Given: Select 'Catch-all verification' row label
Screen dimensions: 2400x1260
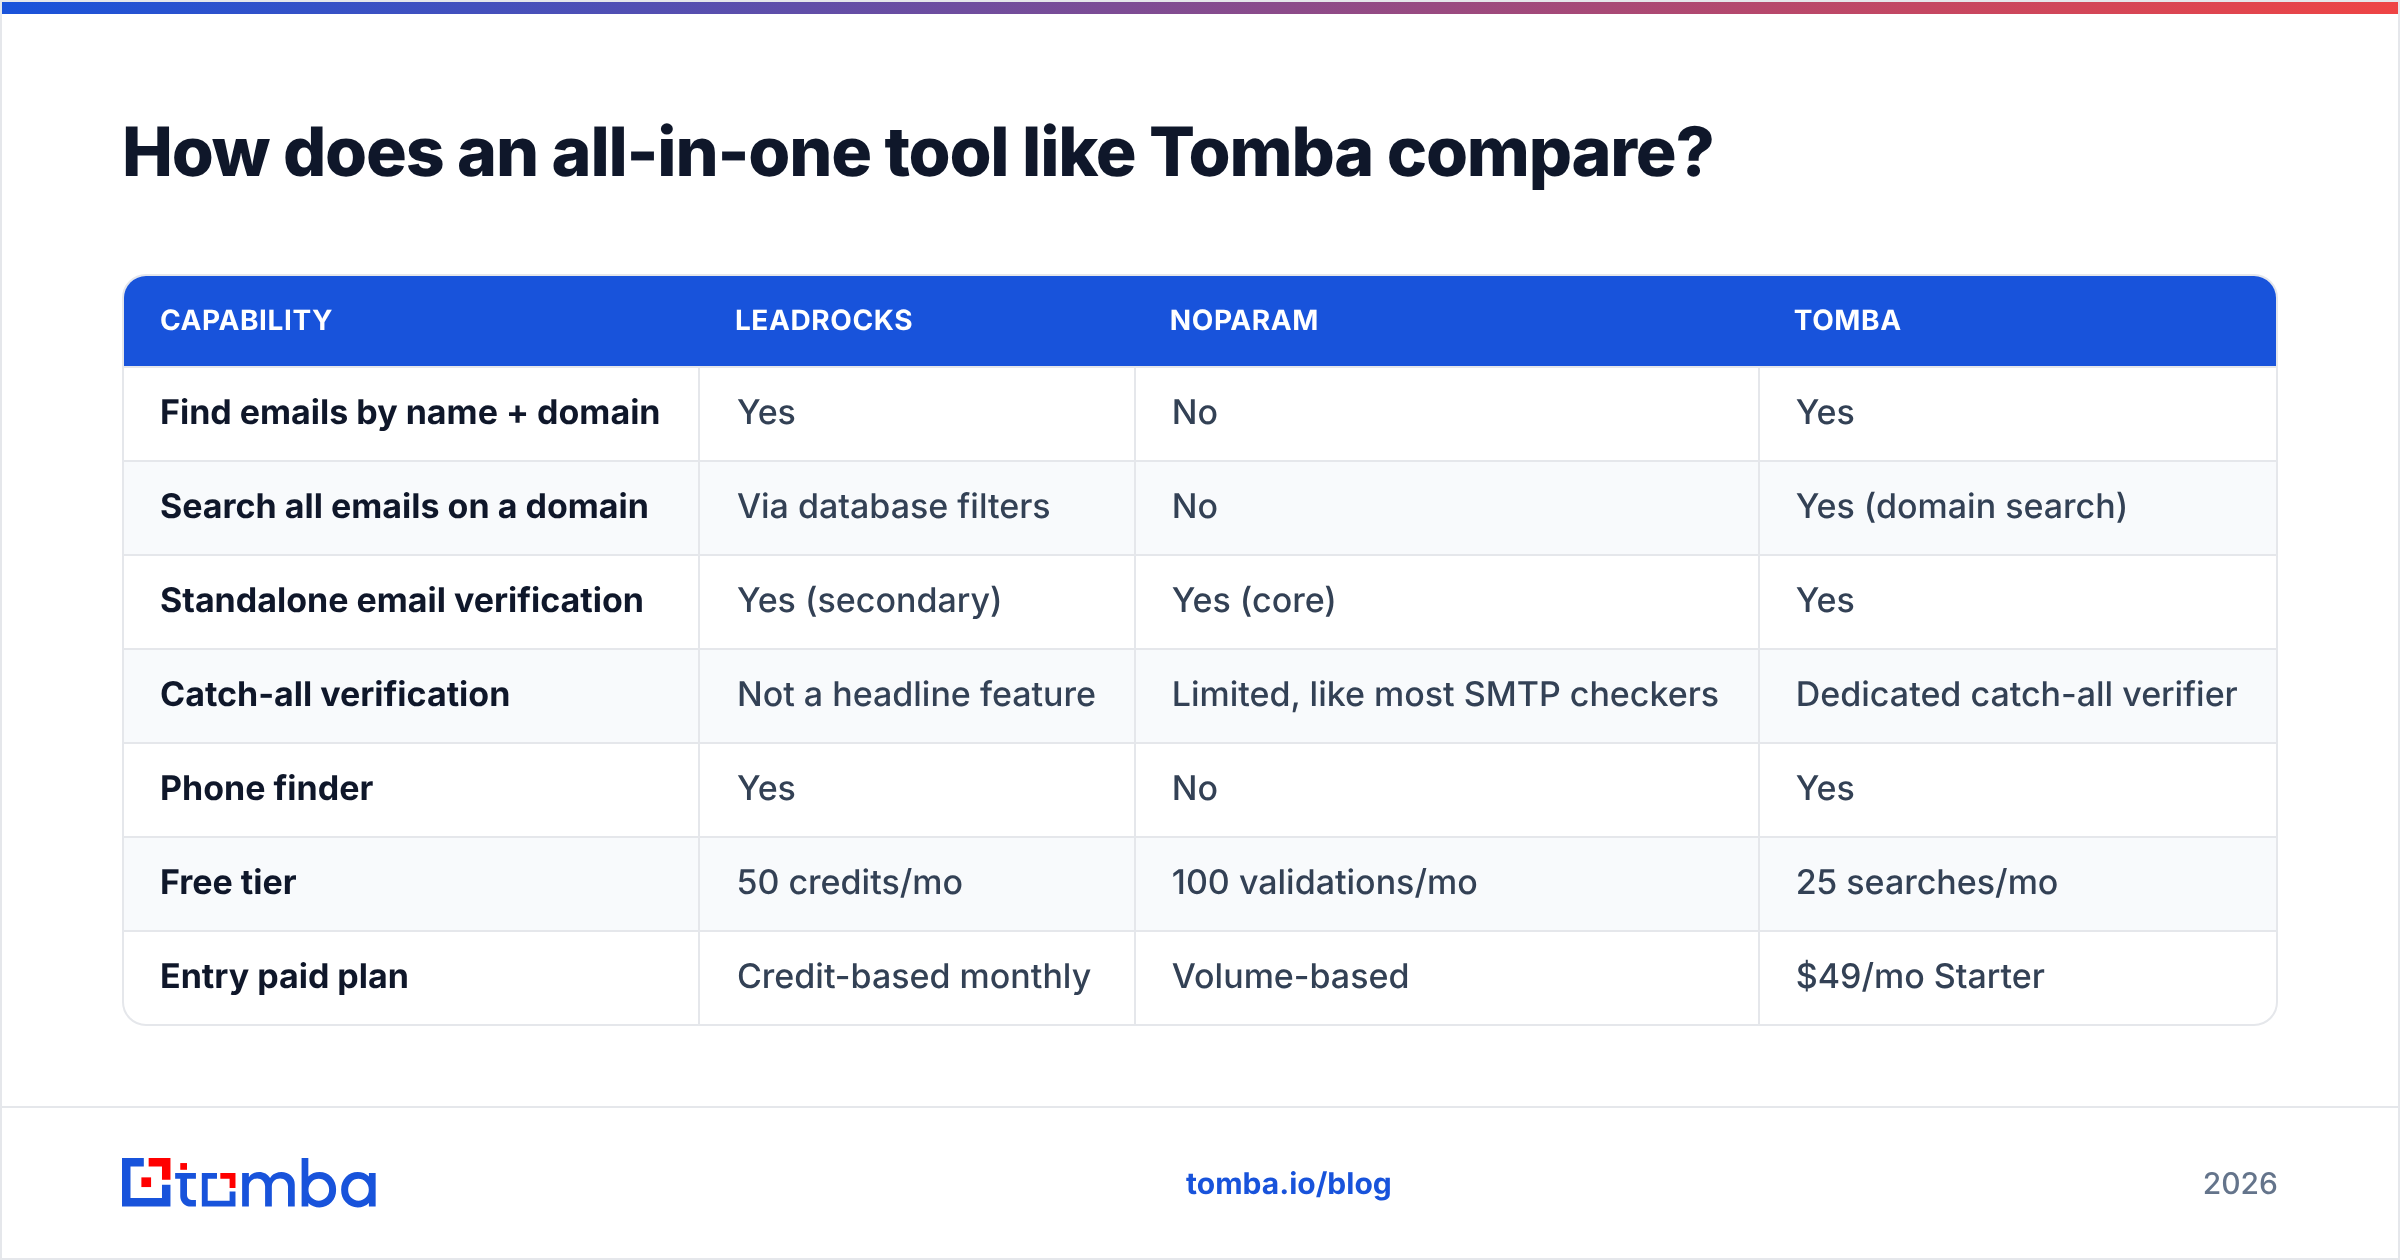Looking at the screenshot, I should (x=335, y=694).
